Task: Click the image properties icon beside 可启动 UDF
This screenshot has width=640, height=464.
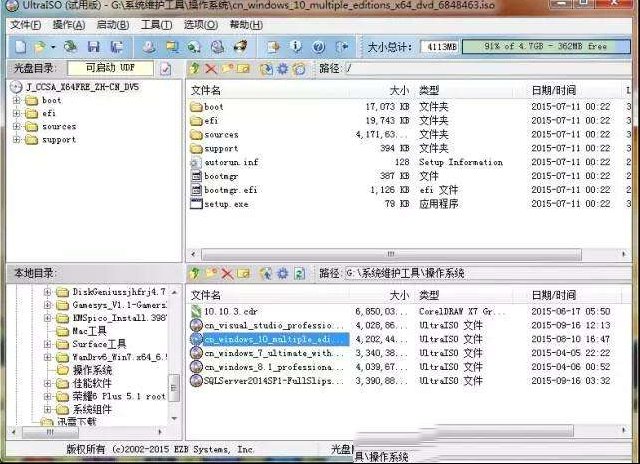Action: [x=165, y=69]
